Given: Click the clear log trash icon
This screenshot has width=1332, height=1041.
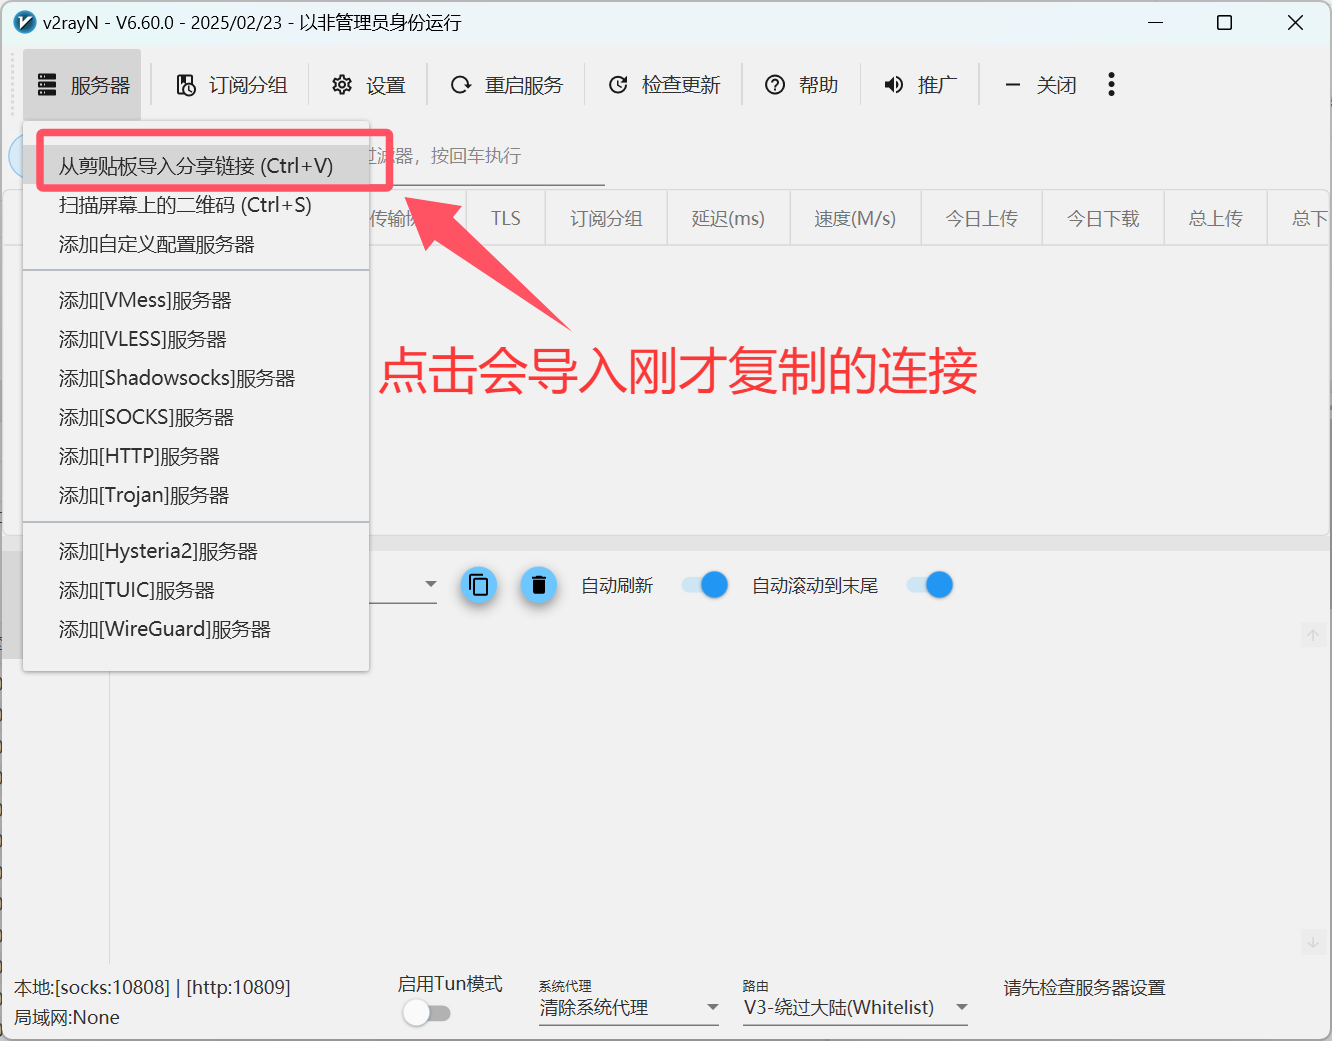Looking at the screenshot, I should pyautogui.click(x=539, y=585).
